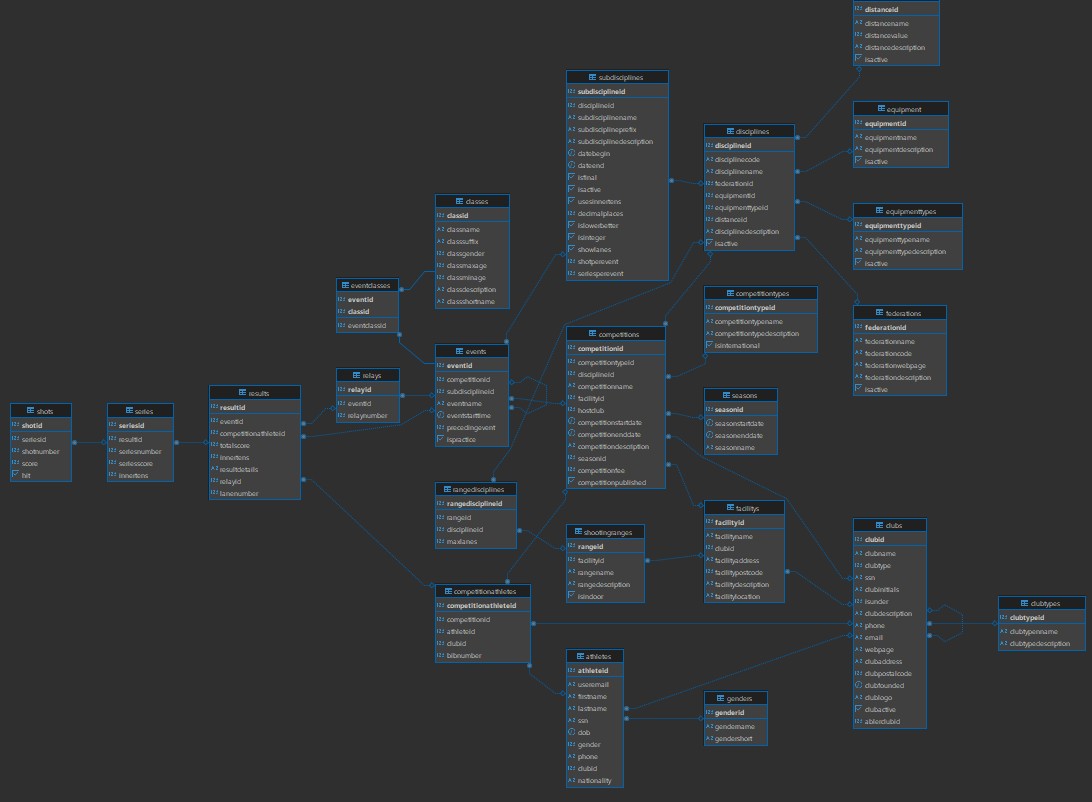The height and width of the screenshot is (802, 1092).
Task: Select the classgender column in classes table
Action: click(x=467, y=254)
